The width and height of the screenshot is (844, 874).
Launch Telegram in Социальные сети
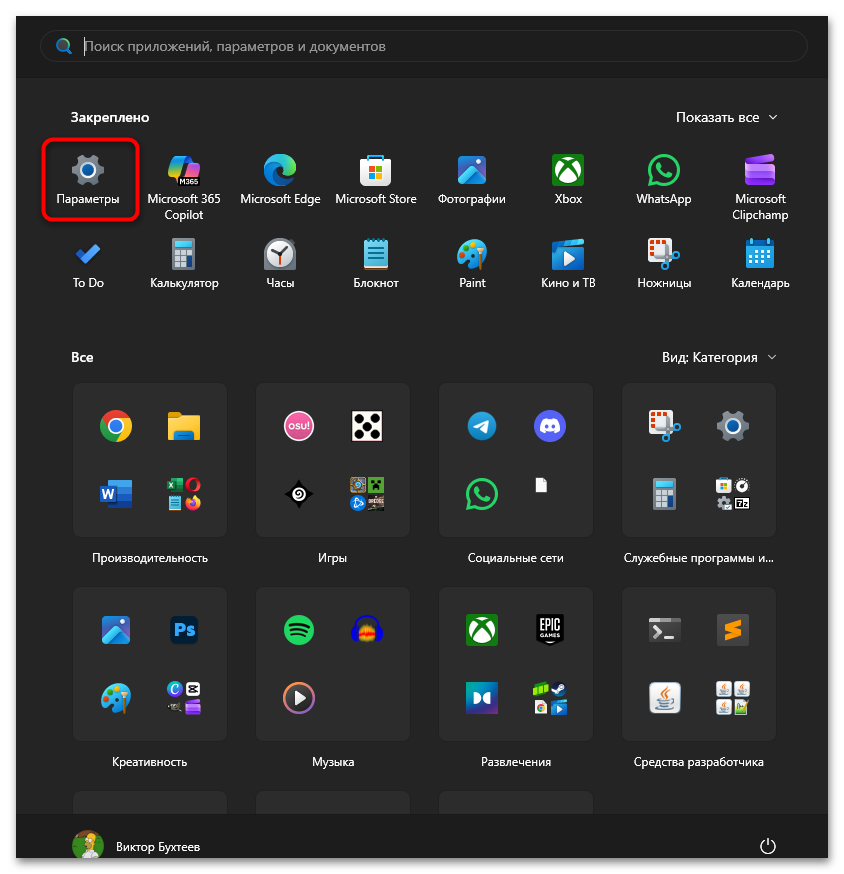[482, 426]
